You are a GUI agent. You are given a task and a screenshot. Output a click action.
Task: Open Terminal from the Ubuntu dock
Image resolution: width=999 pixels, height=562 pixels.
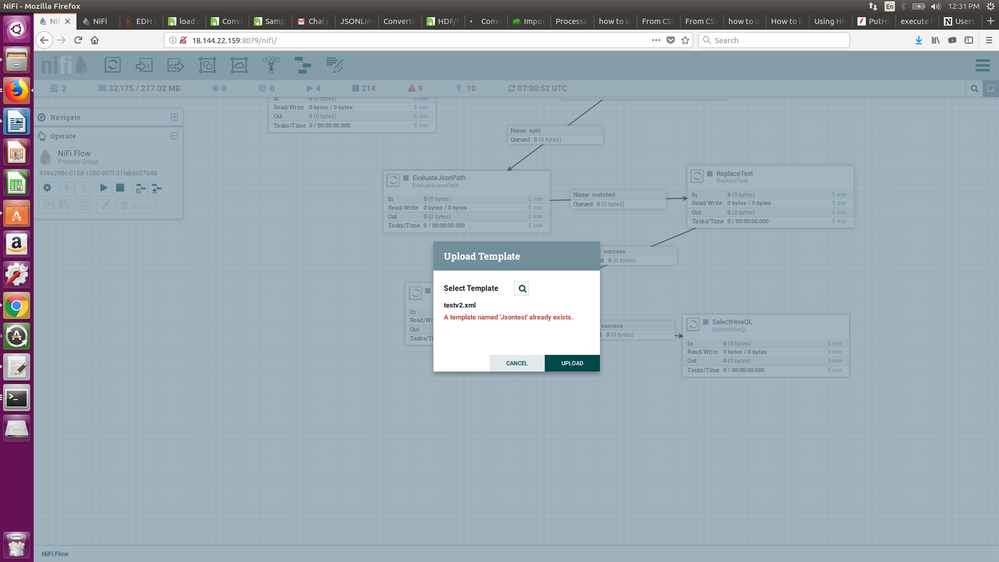point(17,398)
